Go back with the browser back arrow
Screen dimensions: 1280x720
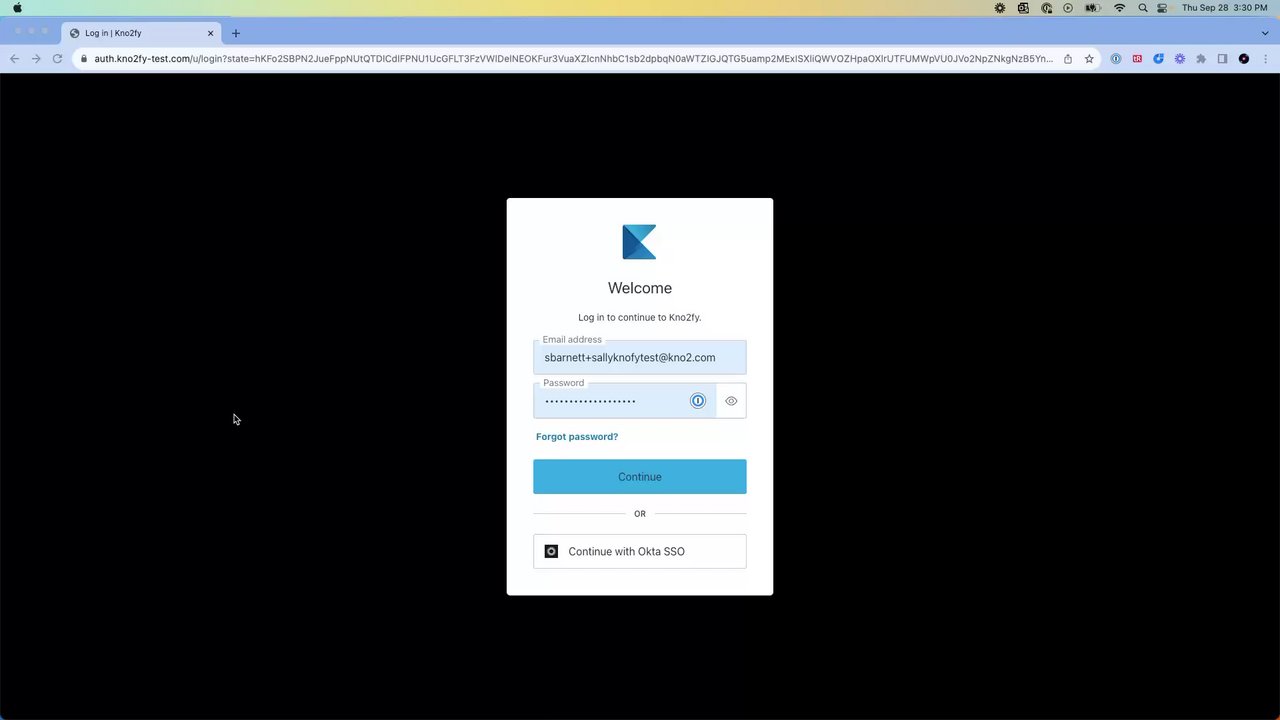pyautogui.click(x=14, y=59)
